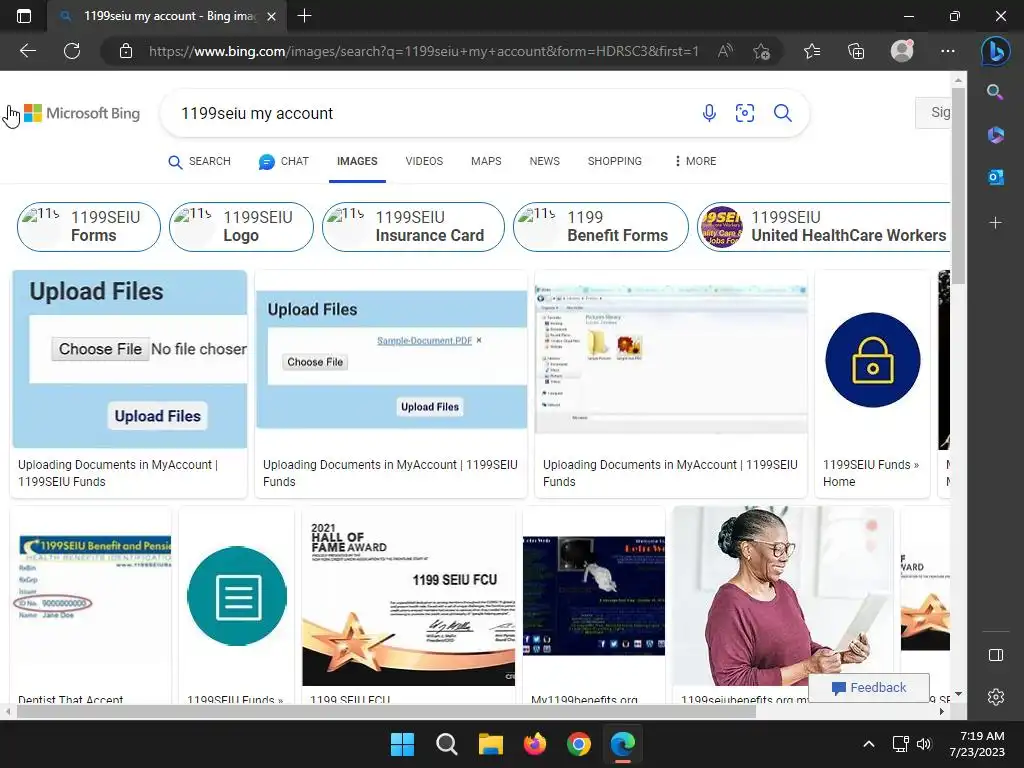This screenshot has width=1024, height=768.
Task: Open Read aloud icon in address bar
Action: tap(725, 51)
